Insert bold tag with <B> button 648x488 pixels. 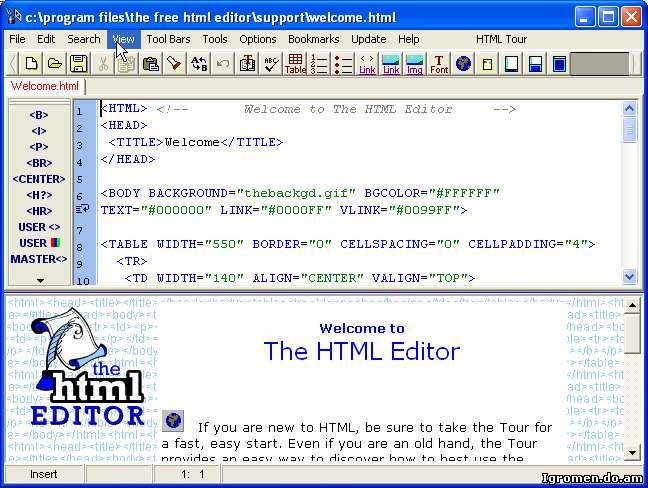pyautogui.click(x=39, y=115)
